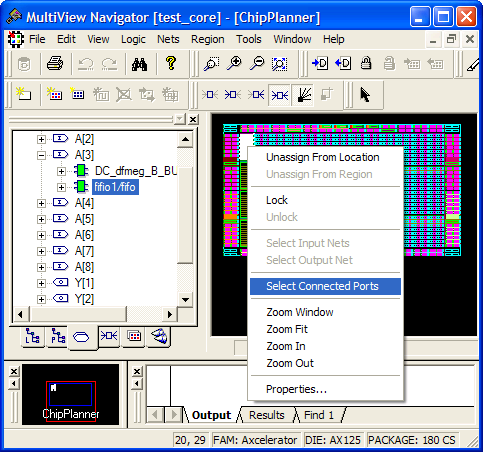Open the hierarchy panel dropdown arrow
This screenshot has width=483, height=452.
(x=180, y=119)
